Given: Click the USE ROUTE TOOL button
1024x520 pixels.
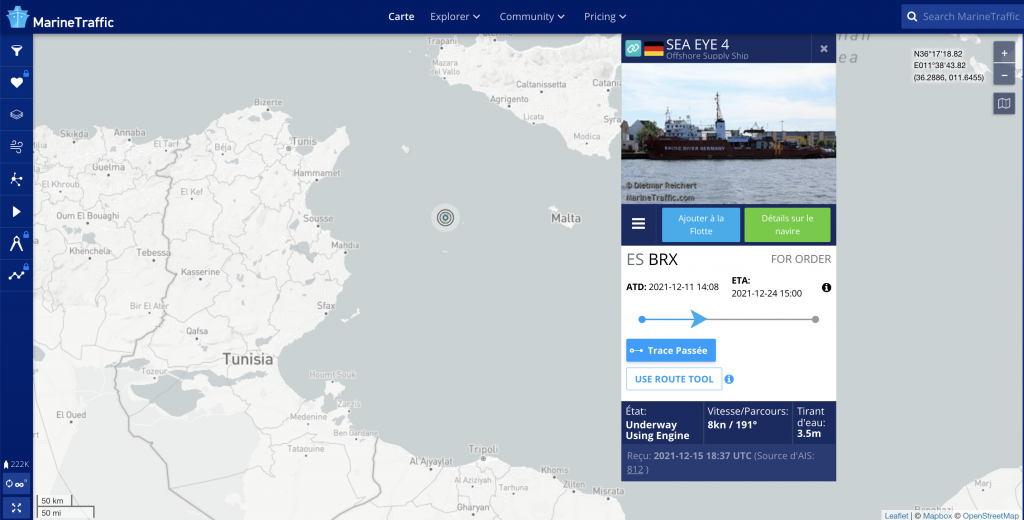Looking at the screenshot, I should (674, 379).
